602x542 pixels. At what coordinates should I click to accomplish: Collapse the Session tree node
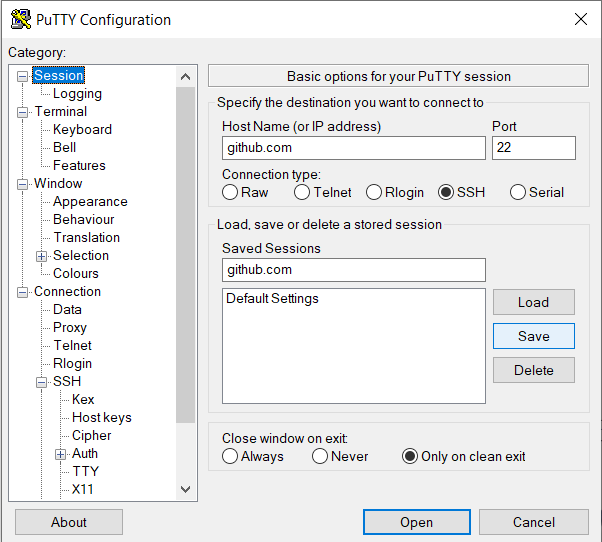(x=22, y=76)
